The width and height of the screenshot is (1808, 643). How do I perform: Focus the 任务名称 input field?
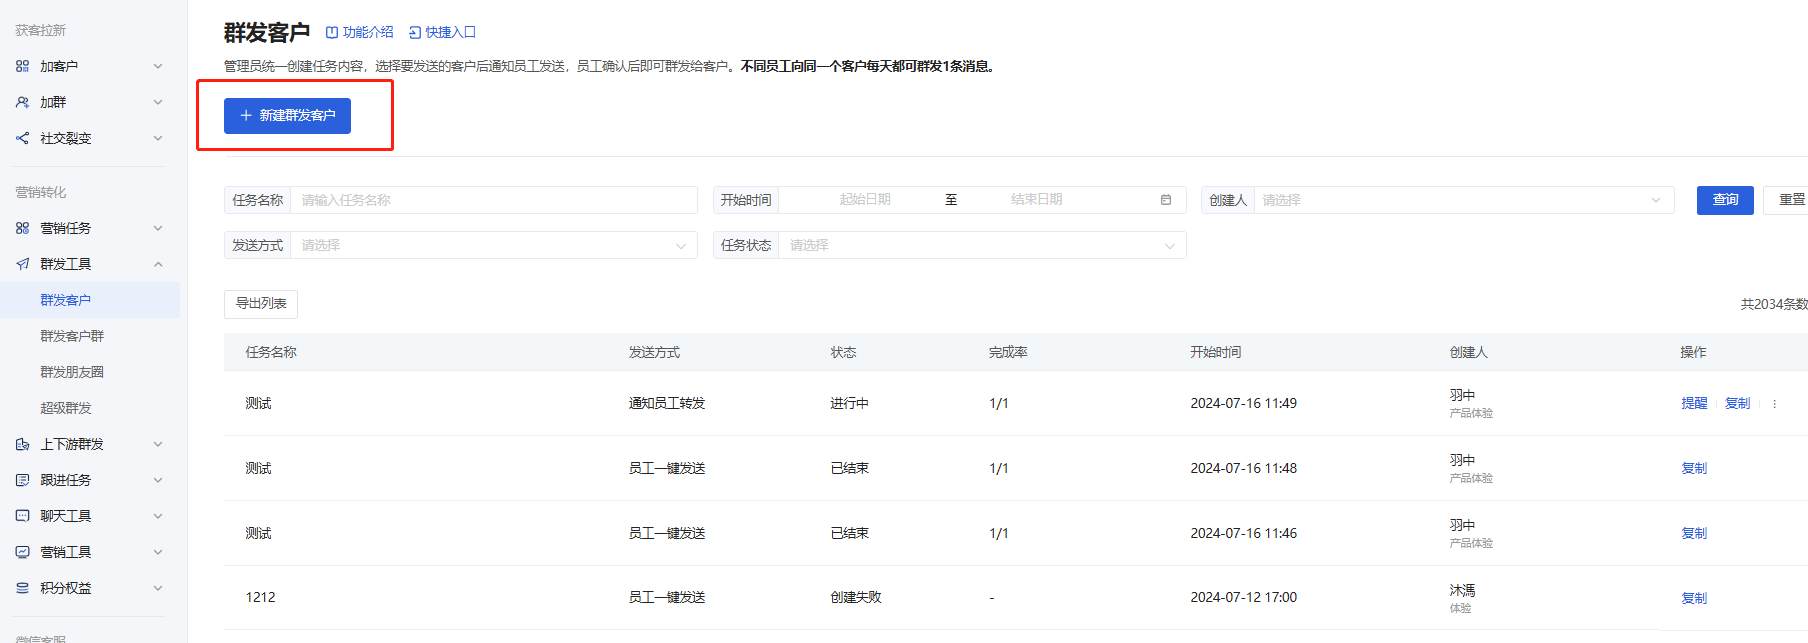click(x=494, y=200)
